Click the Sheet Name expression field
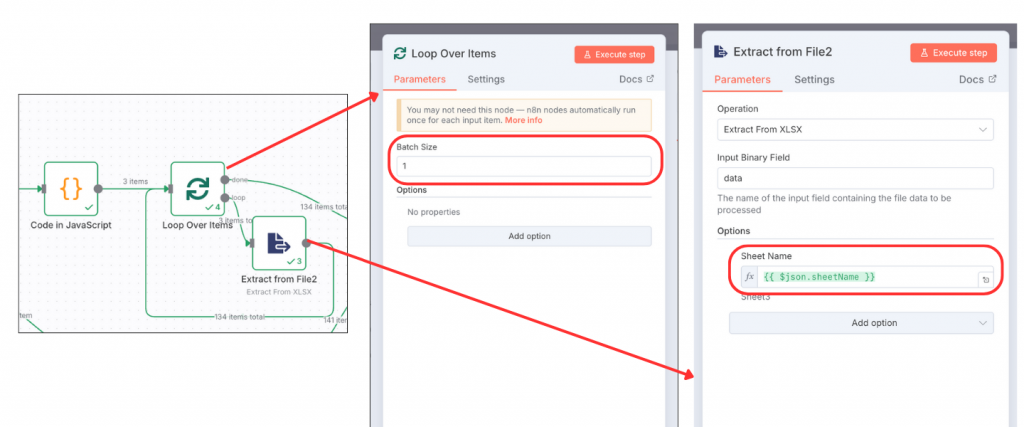 867,277
